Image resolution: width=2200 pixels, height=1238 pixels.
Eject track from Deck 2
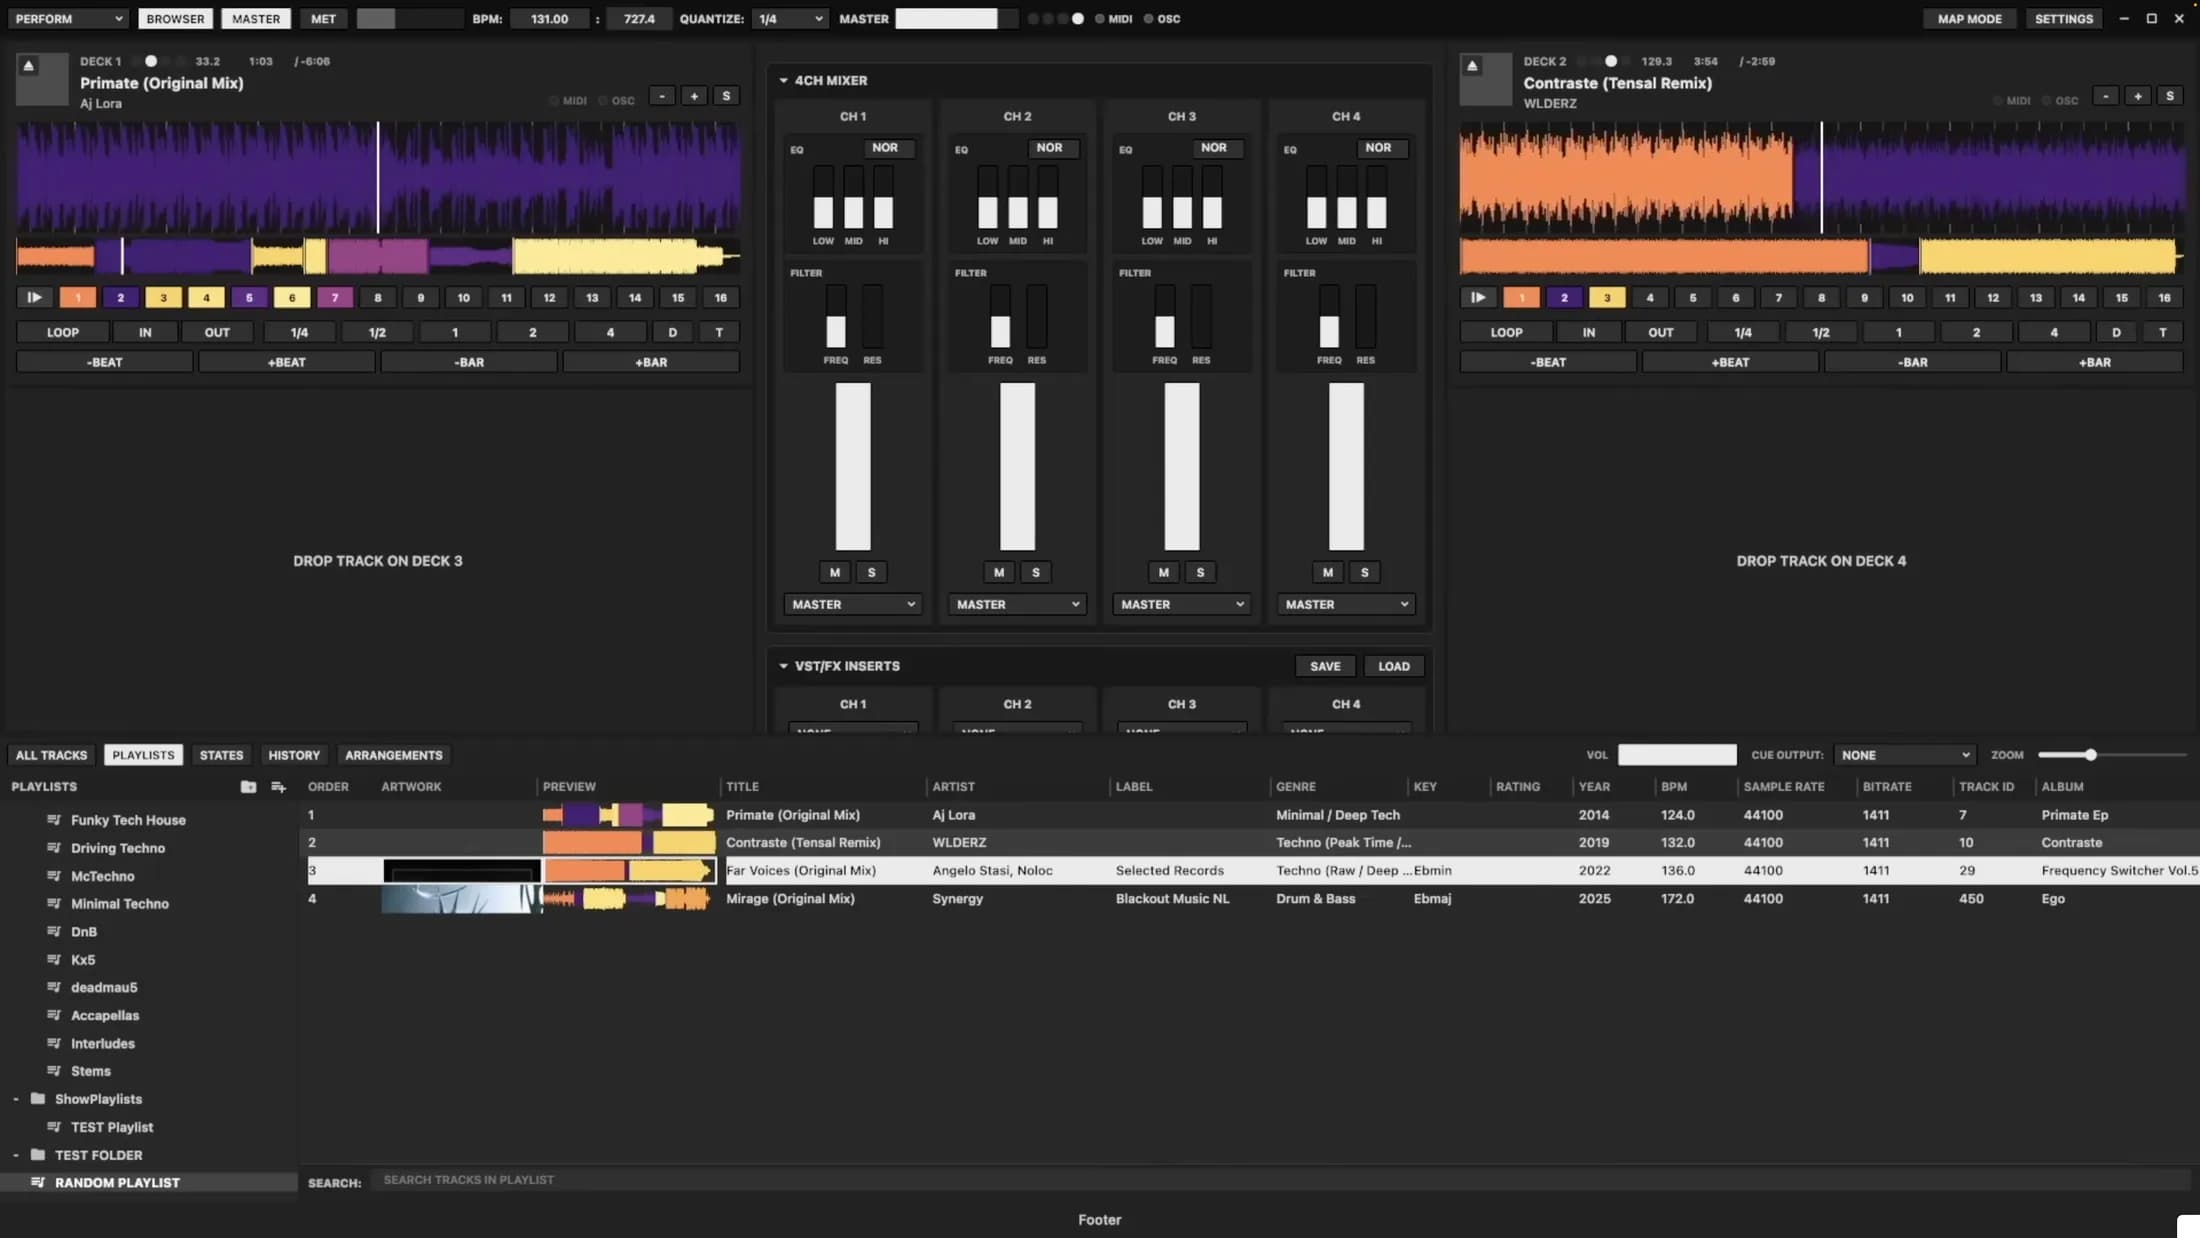click(x=1472, y=66)
